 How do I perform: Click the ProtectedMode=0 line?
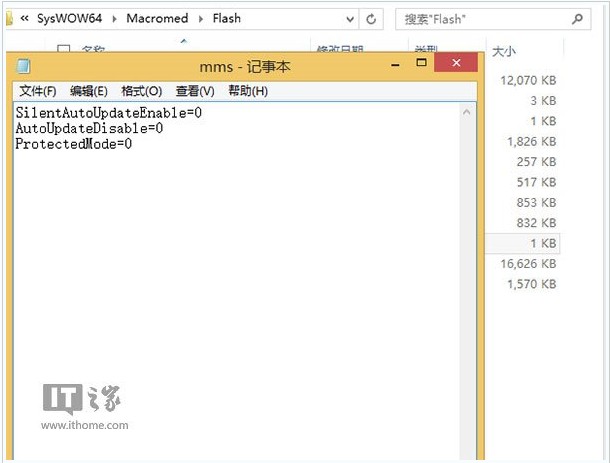pos(74,144)
